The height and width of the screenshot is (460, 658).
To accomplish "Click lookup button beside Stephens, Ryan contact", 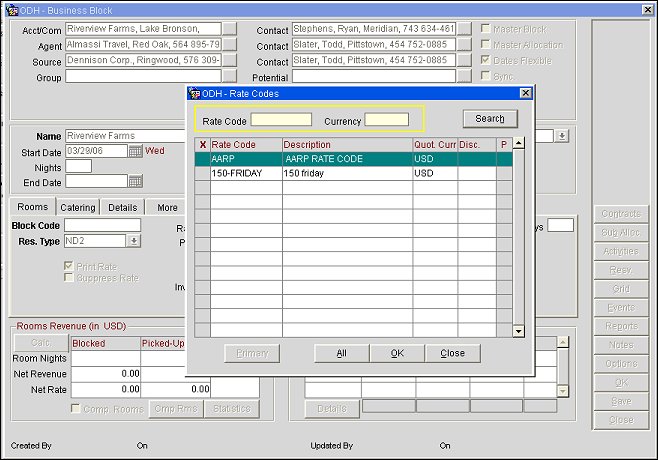I will click(x=464, y=30).
